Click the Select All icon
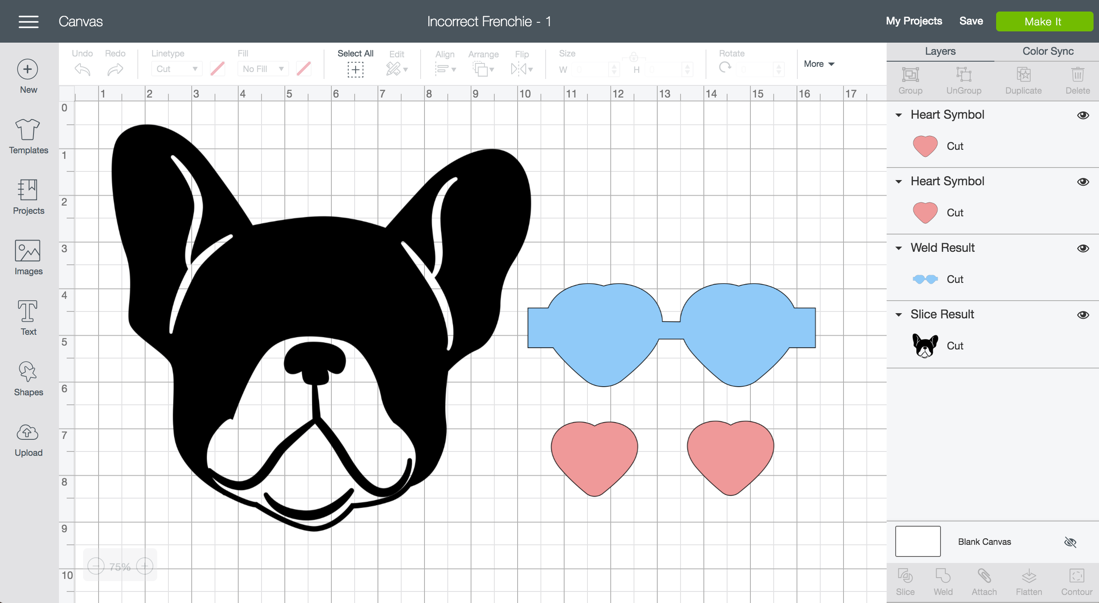Viewport: 1099px width, 603px height. tap(355, 69)
